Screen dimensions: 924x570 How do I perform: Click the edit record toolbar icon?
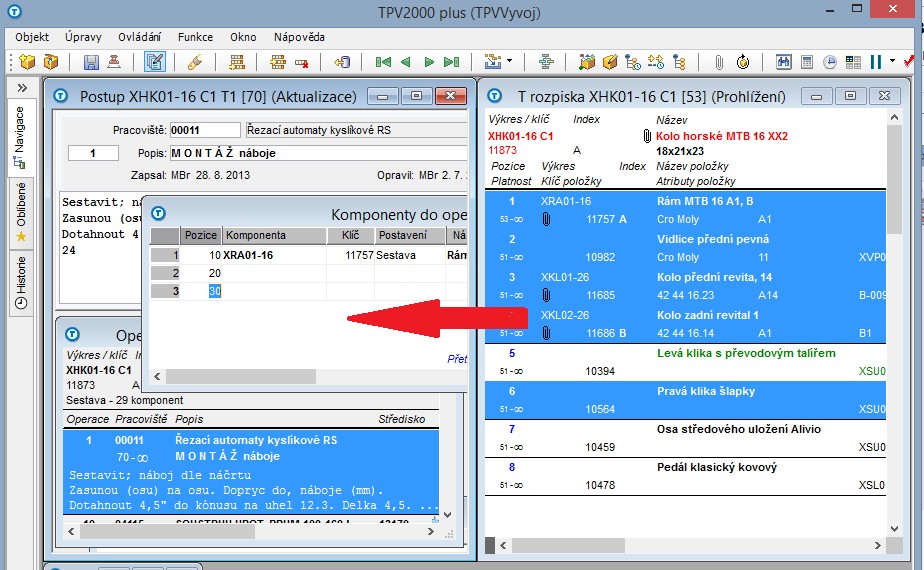(155, 62)
